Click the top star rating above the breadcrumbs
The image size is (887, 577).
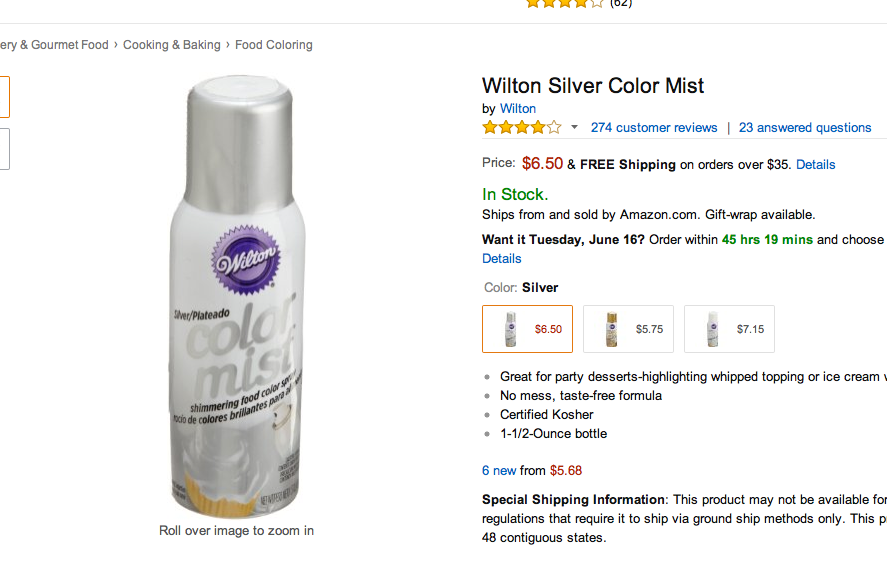coord(565,3)
